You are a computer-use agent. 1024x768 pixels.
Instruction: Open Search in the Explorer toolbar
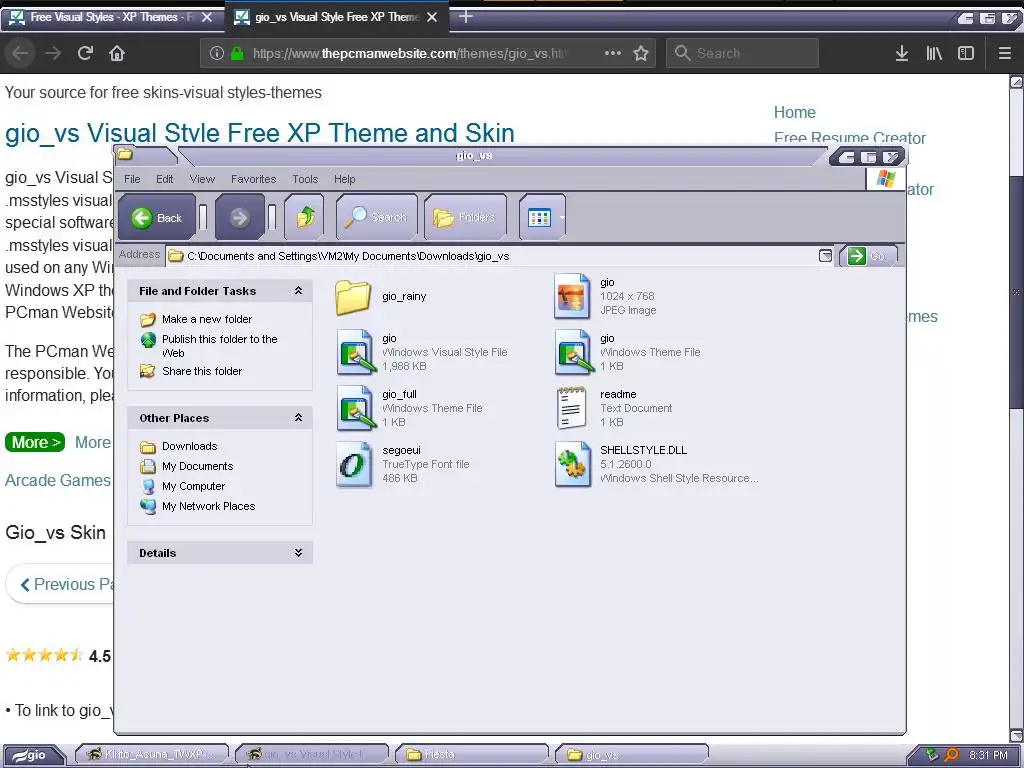point(377,217)
